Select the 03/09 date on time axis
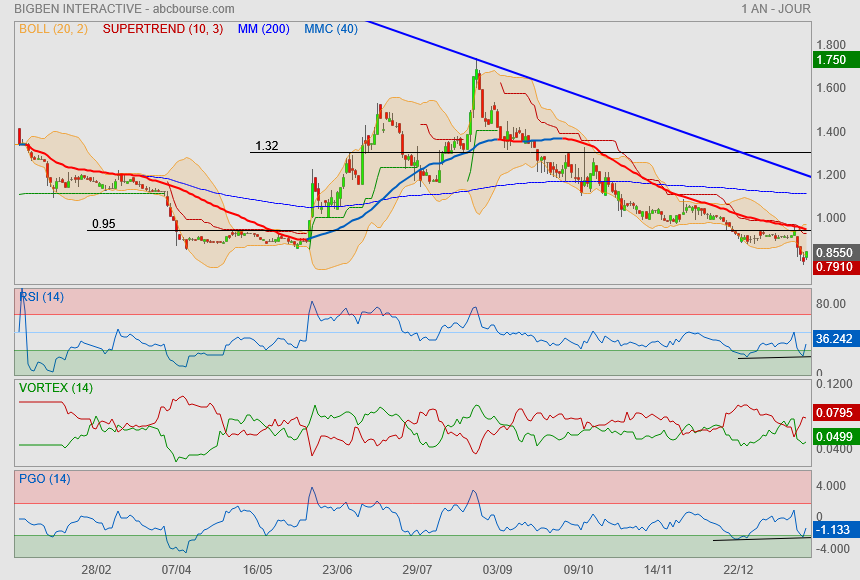 click(497, 568)
